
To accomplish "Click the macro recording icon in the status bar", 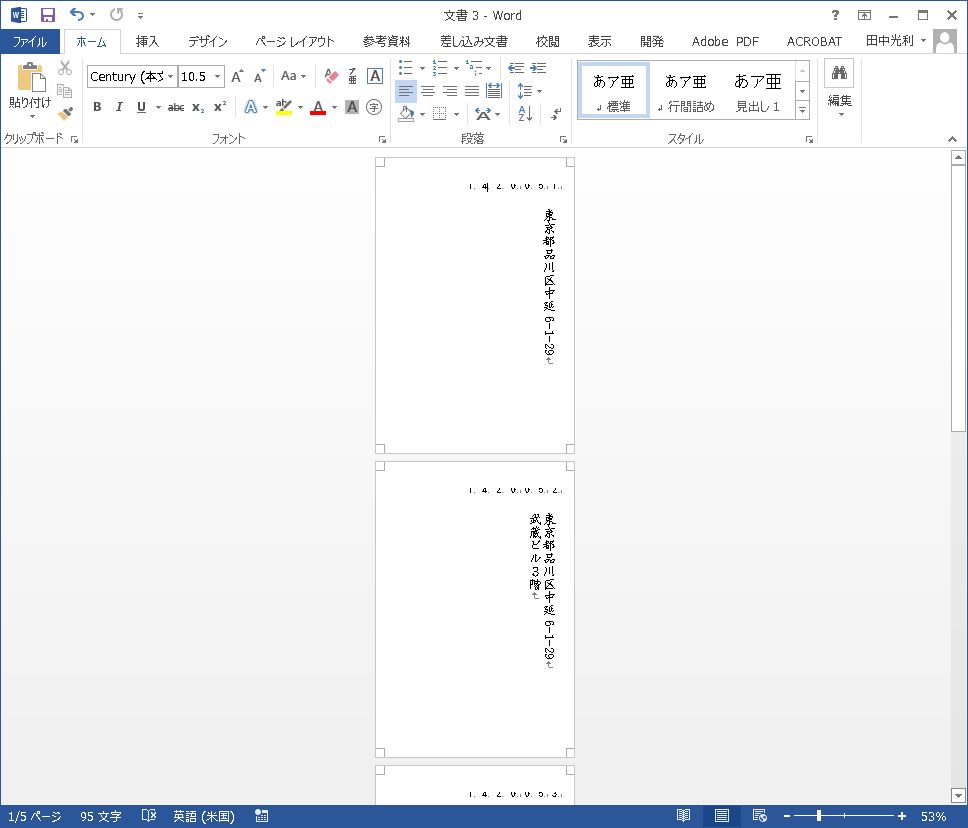I will (x=262, y=816).
